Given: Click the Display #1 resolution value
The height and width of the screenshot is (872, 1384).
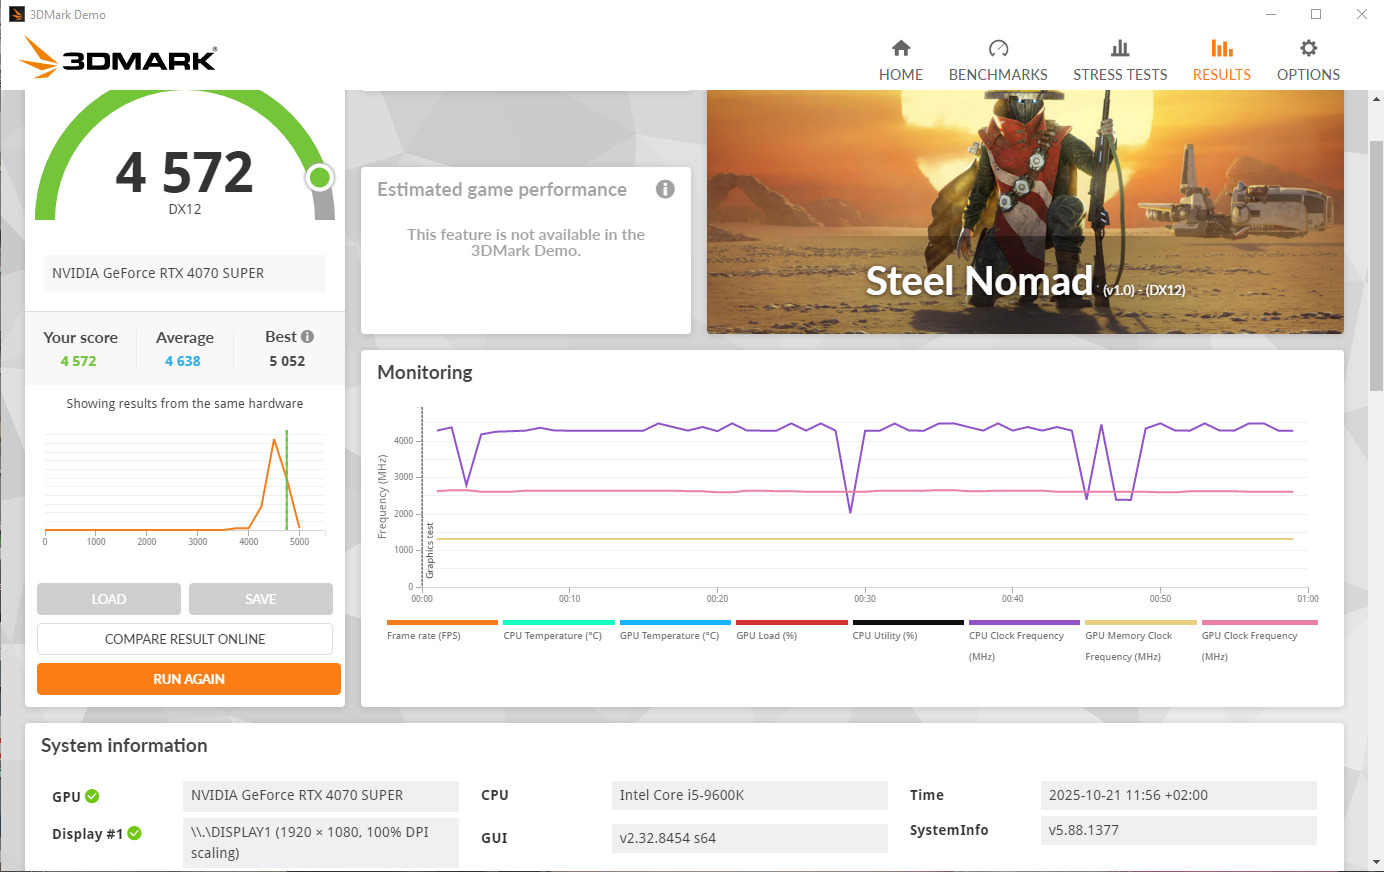Looking at the screenshot, I should tap(321, 842).
